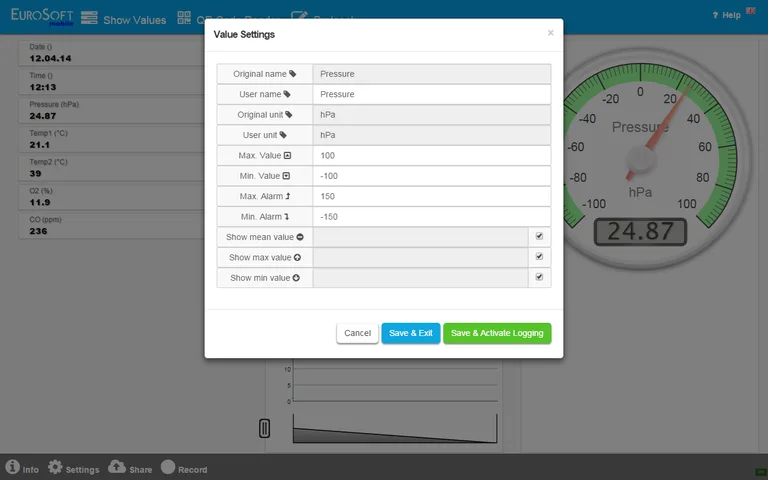Click the up arrow icon beside Max. Alarm
The width and height of the screenshot is (768, 480).
[288, 196]
